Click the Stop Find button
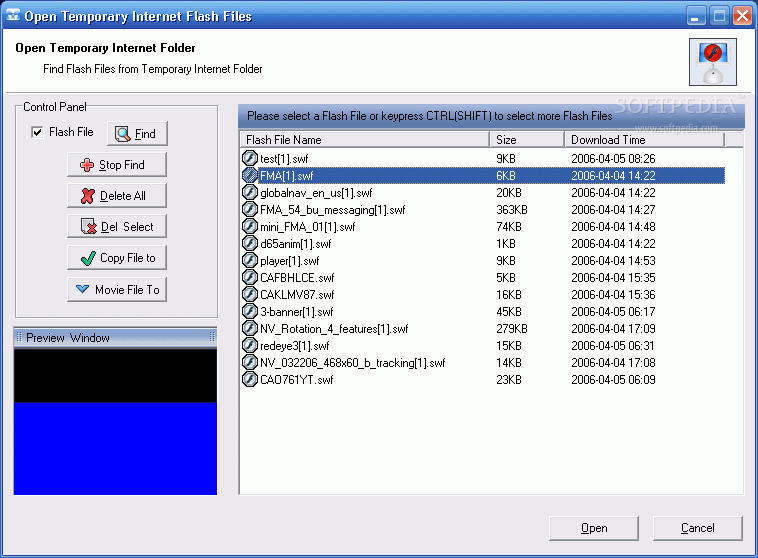 (x=117, y=165)
